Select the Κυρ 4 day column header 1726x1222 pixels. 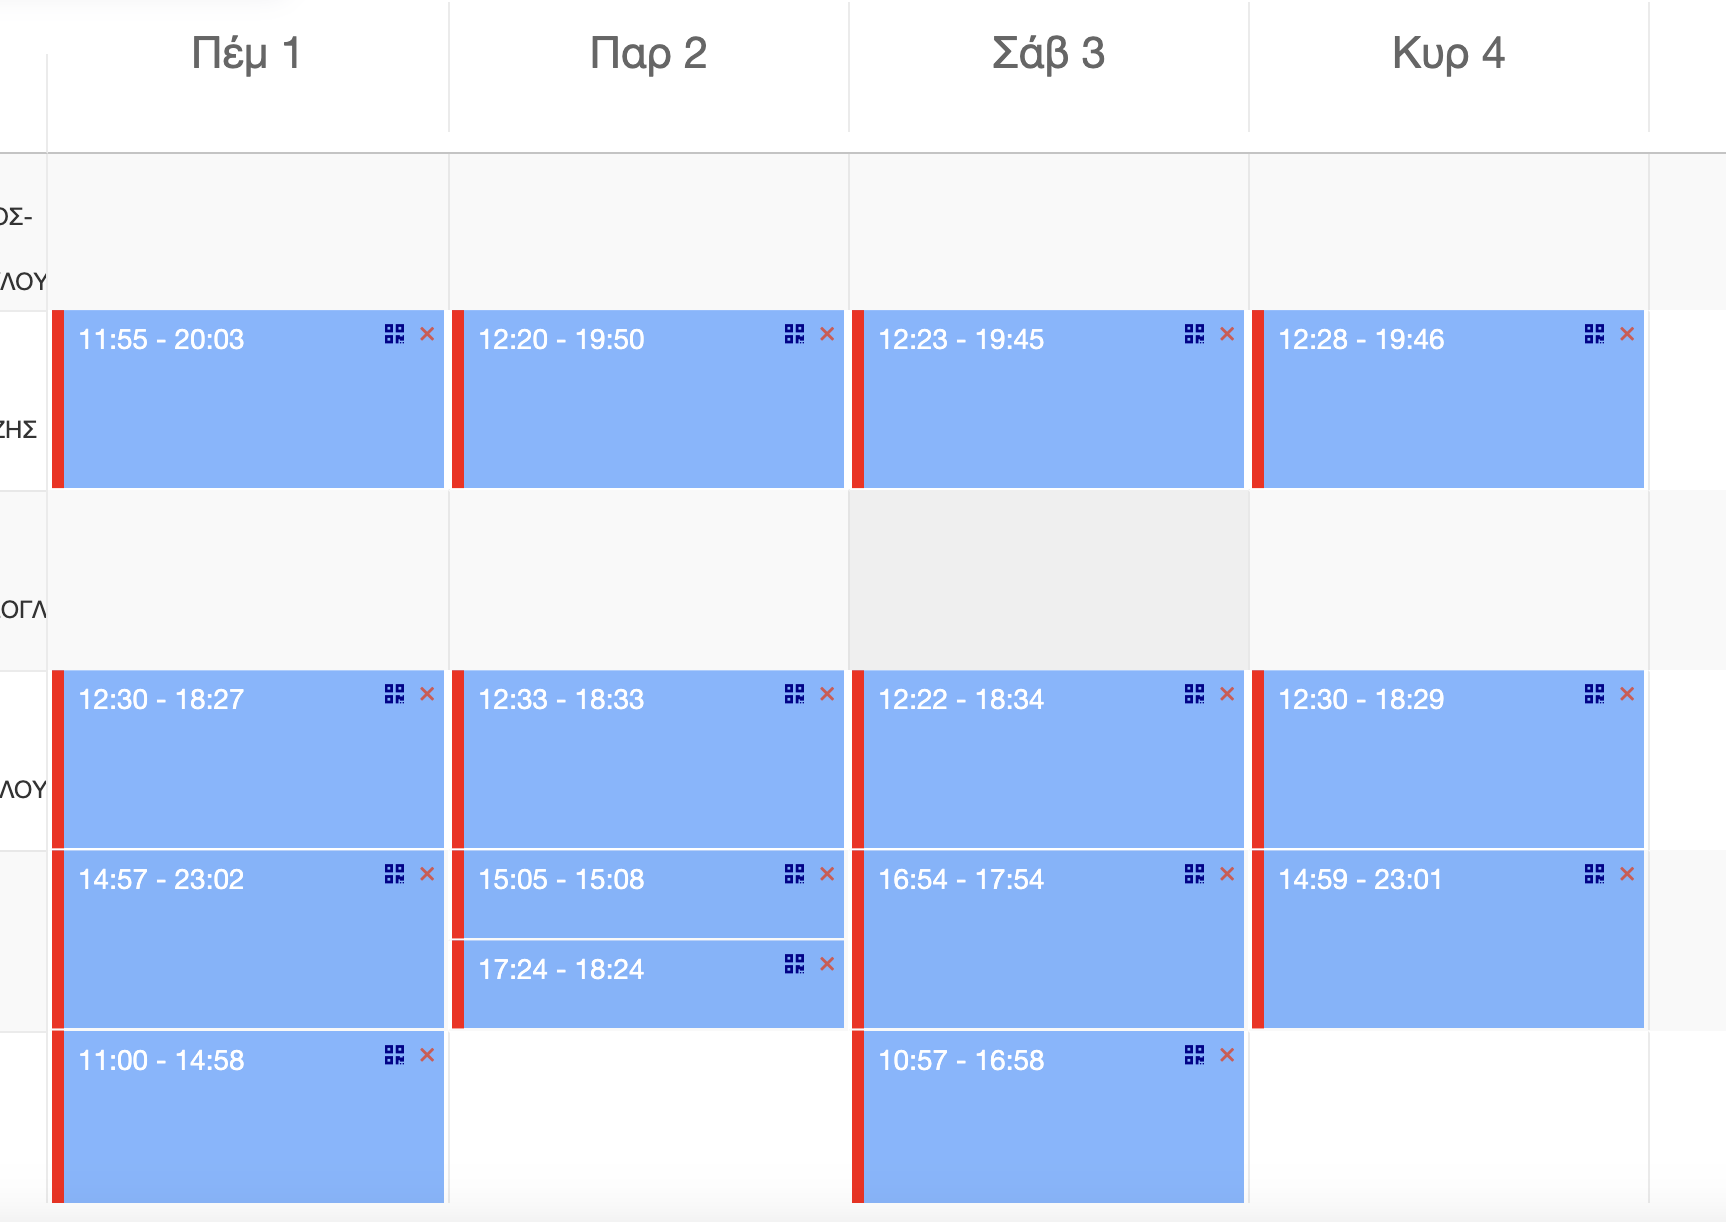(1447, 54)
